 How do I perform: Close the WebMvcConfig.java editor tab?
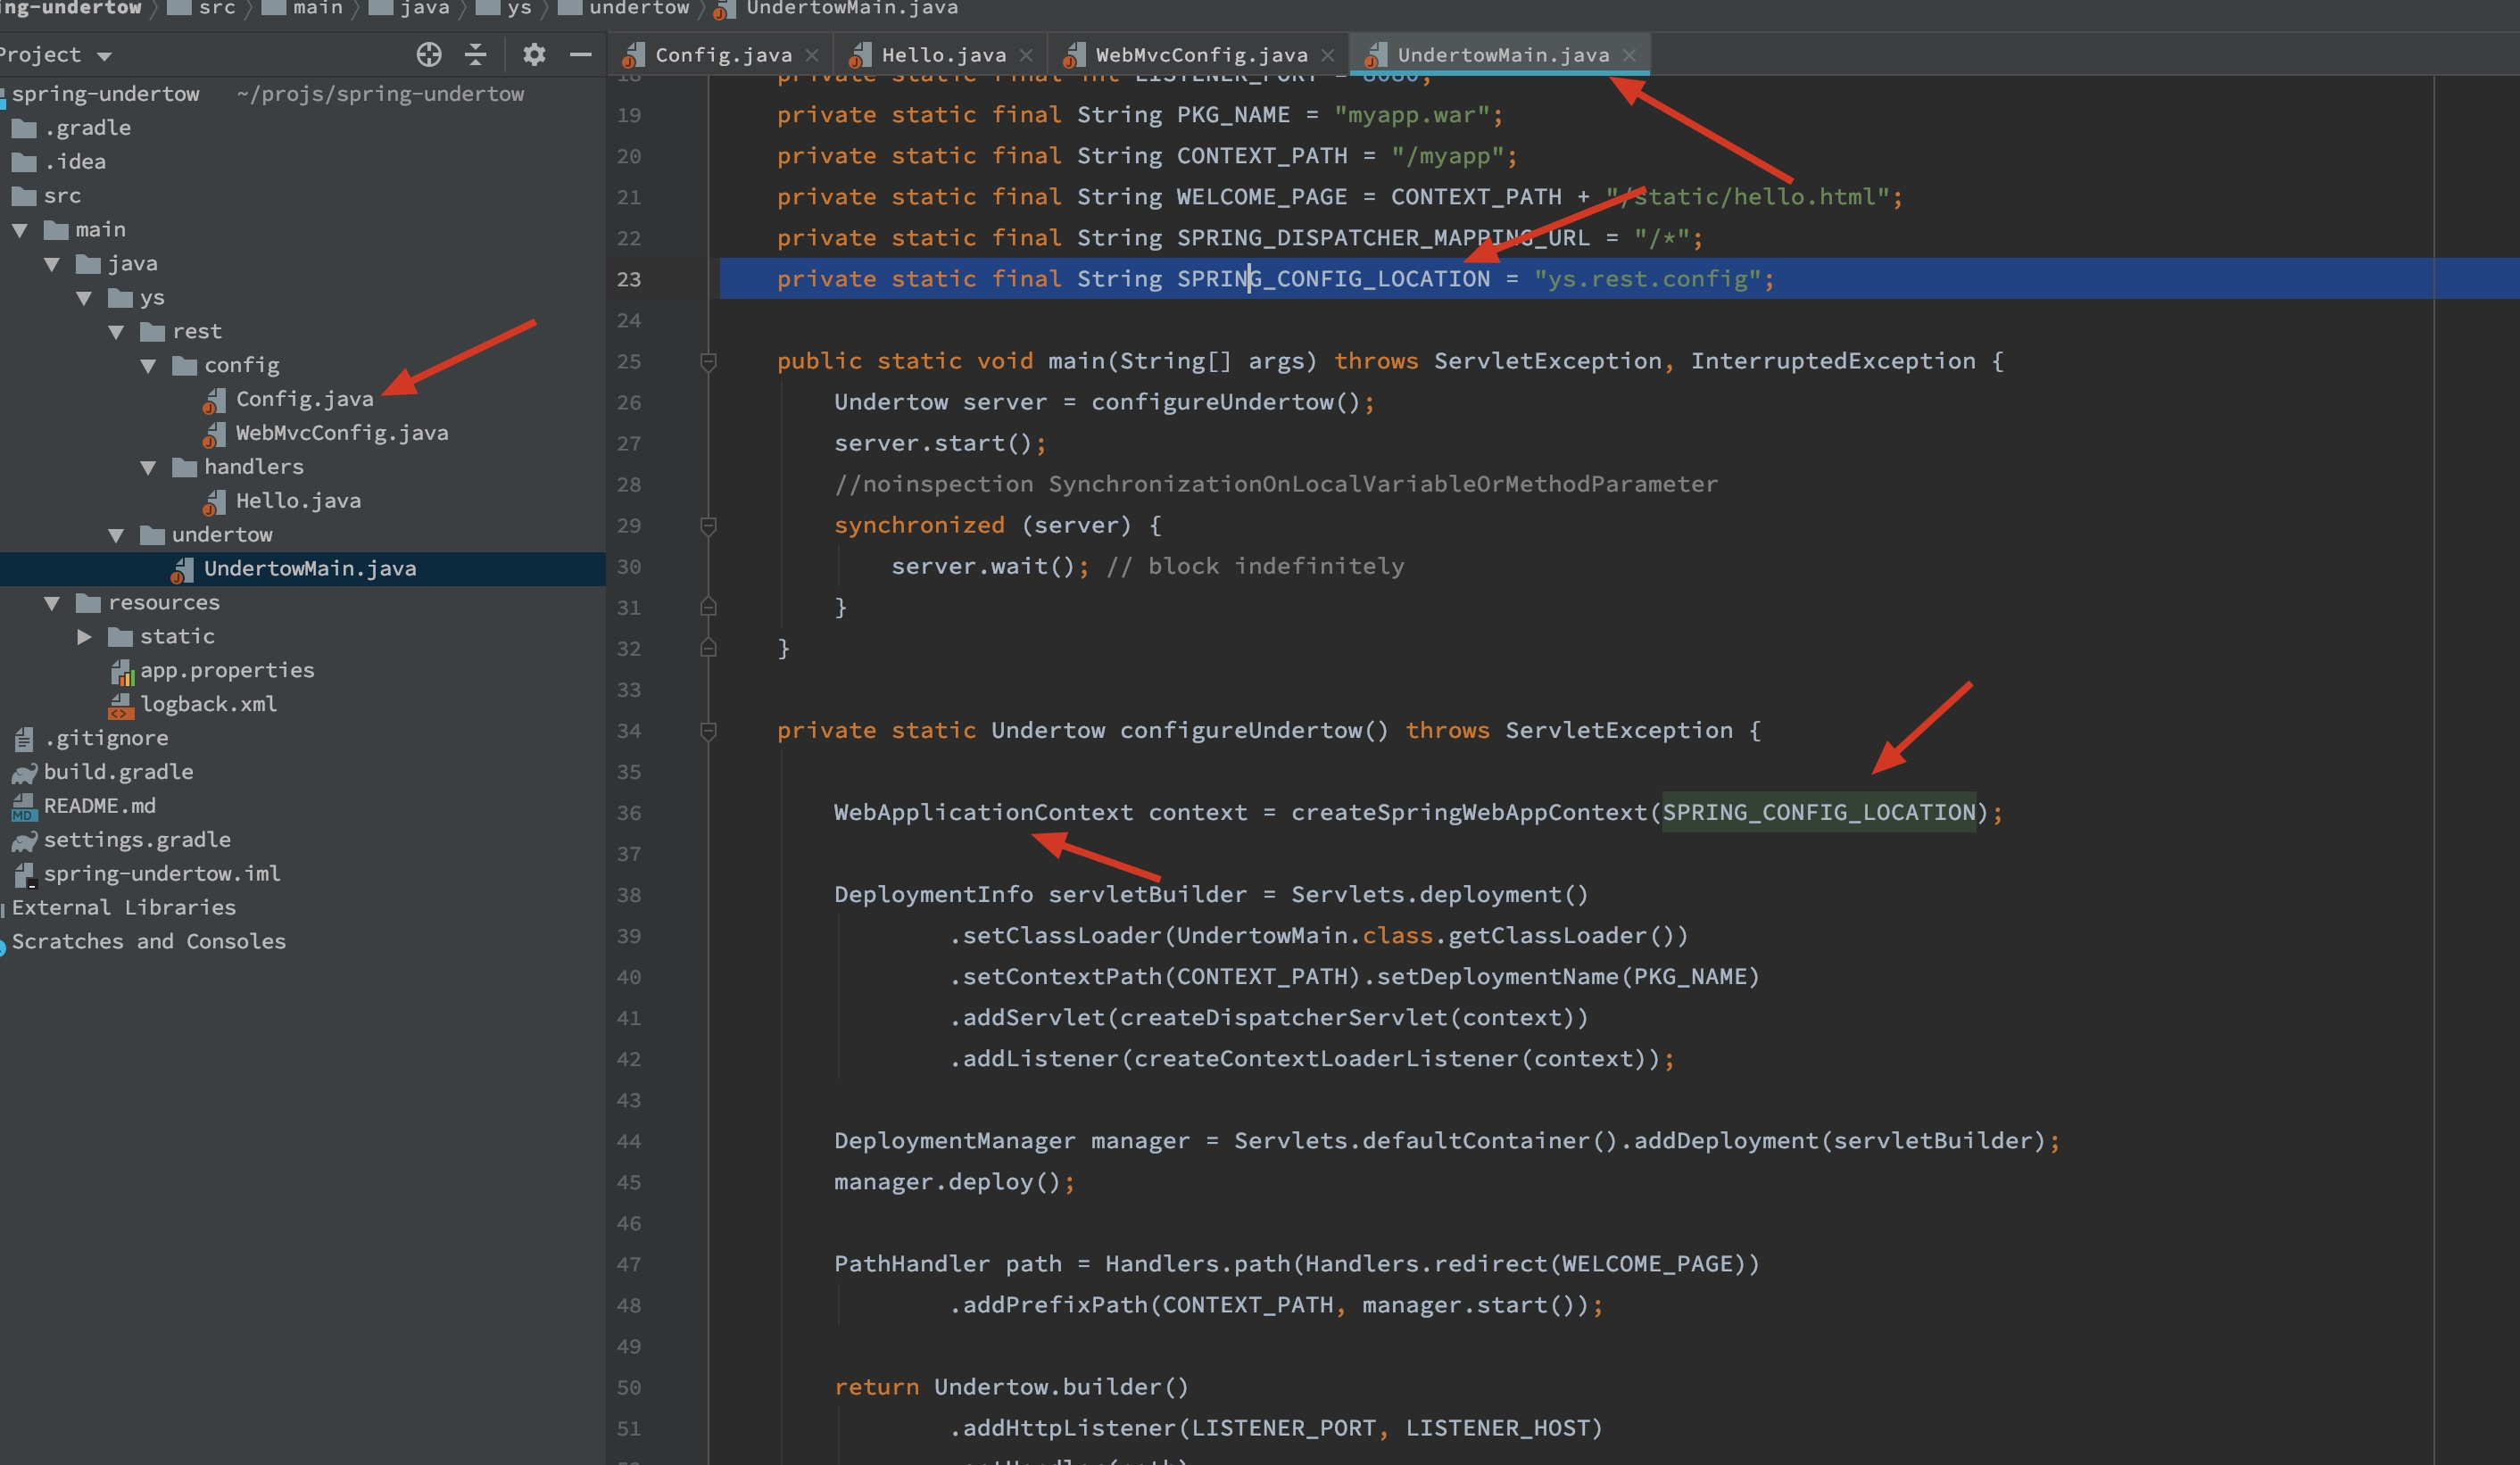pyautogui.click(x=1328, y=55)
